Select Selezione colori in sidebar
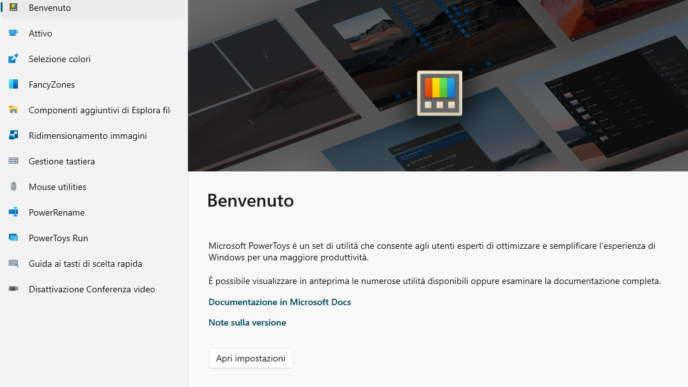This screenshot has height=387, width=688. (x=93, y=59)
